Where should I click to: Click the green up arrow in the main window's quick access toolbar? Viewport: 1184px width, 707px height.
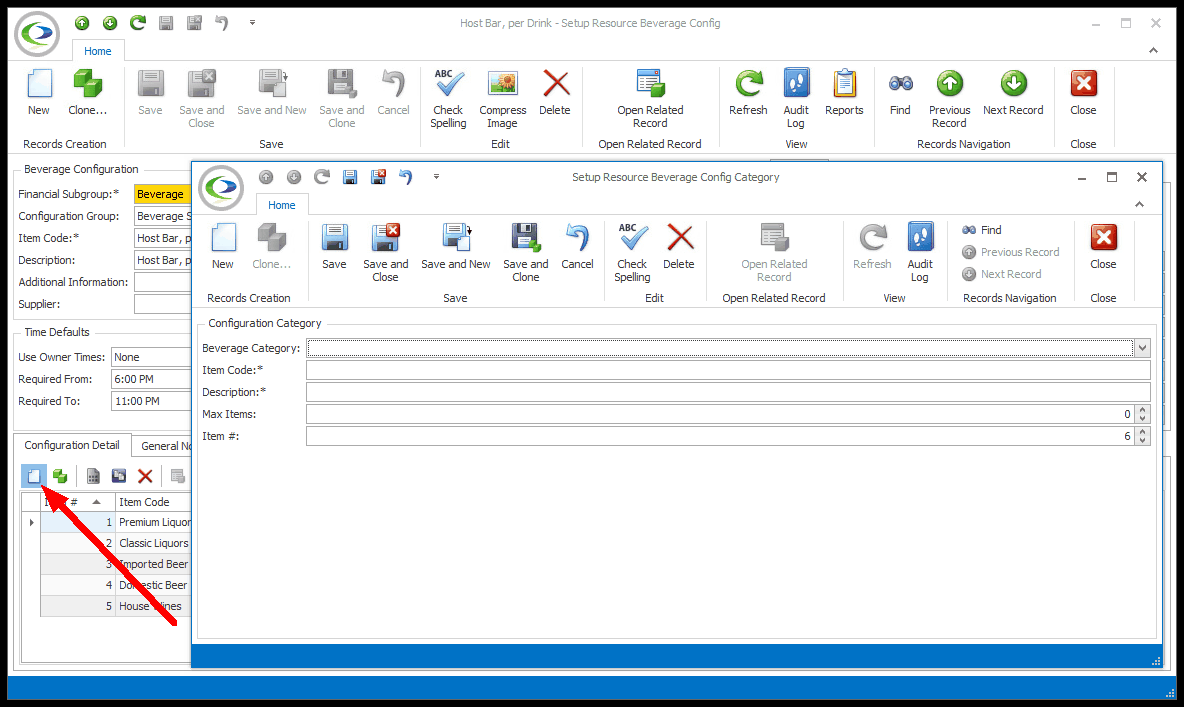pyautogui.click(x=82, y=23)
